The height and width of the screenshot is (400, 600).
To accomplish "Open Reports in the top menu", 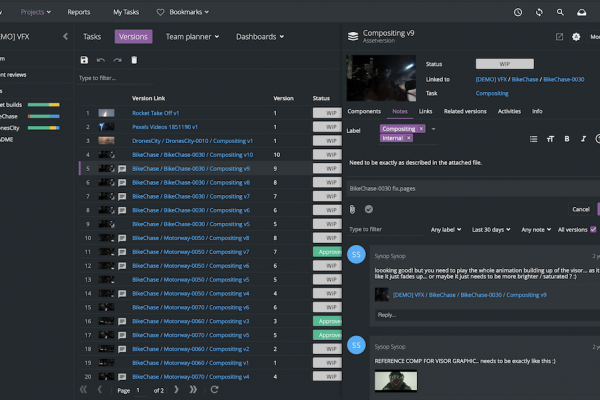I will [x=79, y=12].
